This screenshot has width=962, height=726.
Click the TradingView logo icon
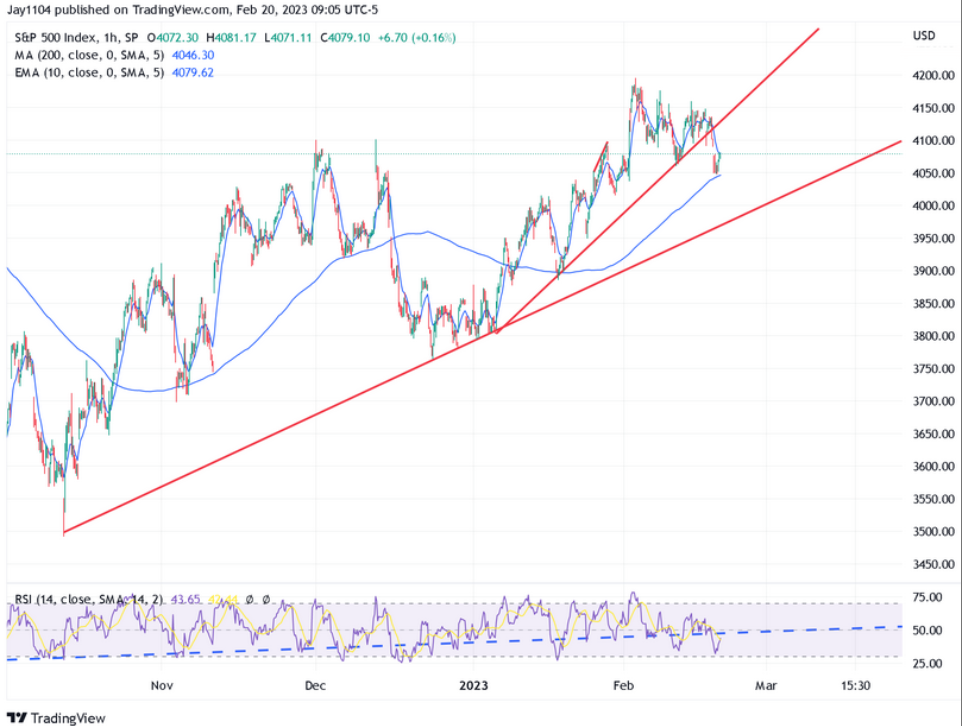(x=17, y=717)
